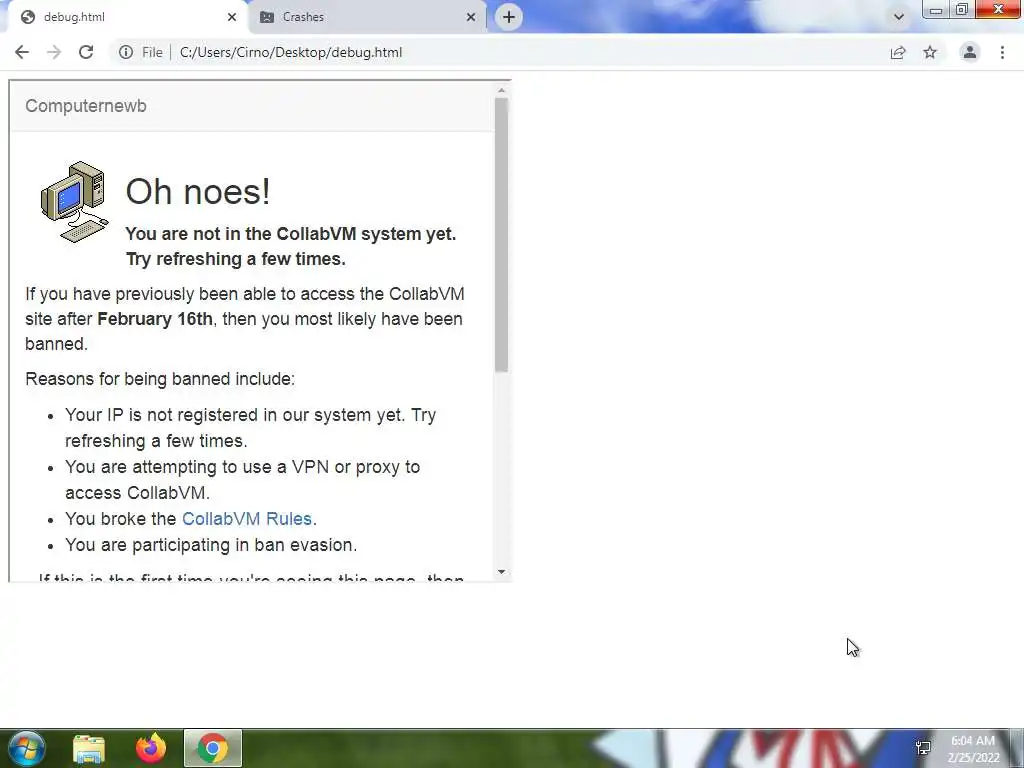This screenshot has height=768, width=1024.
Task: Go back using the browser back arrow
Action: click(x=22, y=52)
